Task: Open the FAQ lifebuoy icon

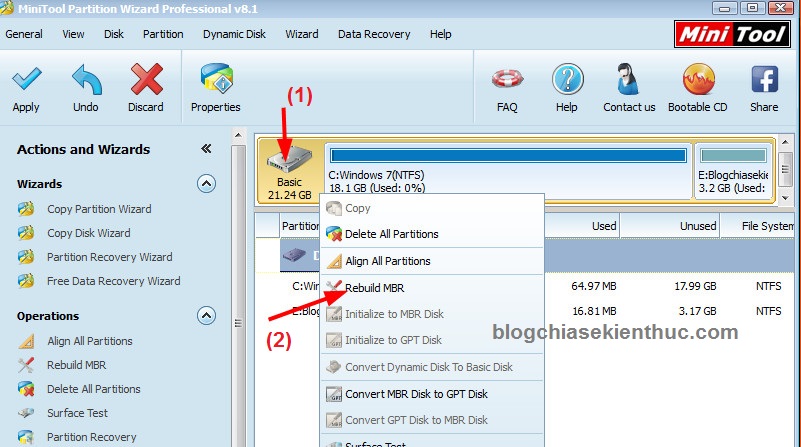Action: click(507, 79)
